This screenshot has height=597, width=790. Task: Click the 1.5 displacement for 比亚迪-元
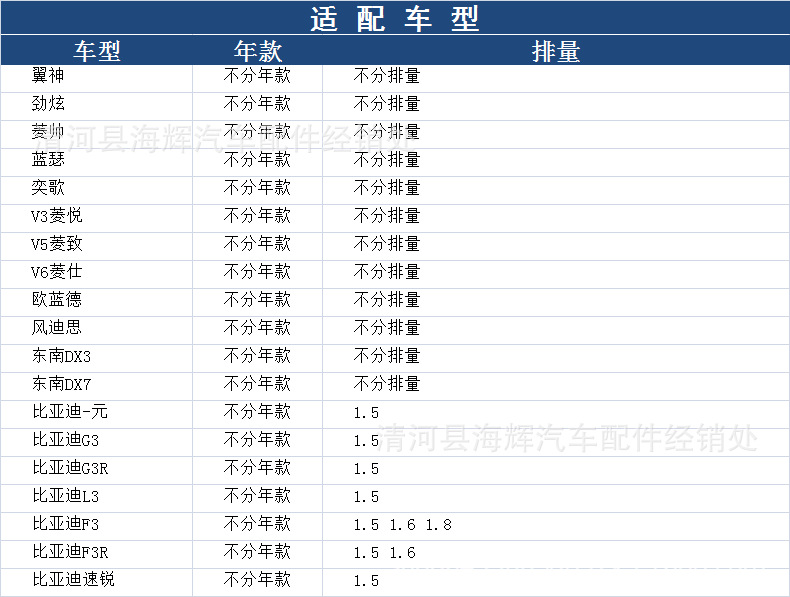(366, 413)
